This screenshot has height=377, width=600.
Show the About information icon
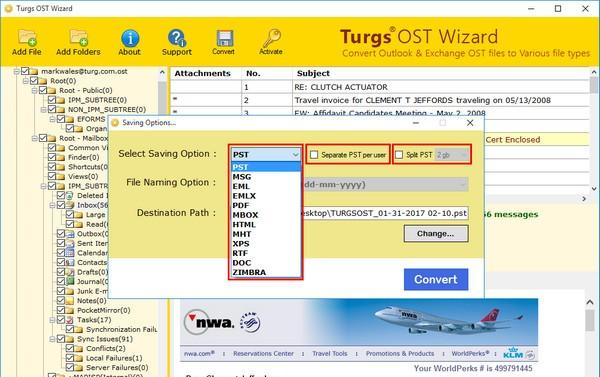130,38
